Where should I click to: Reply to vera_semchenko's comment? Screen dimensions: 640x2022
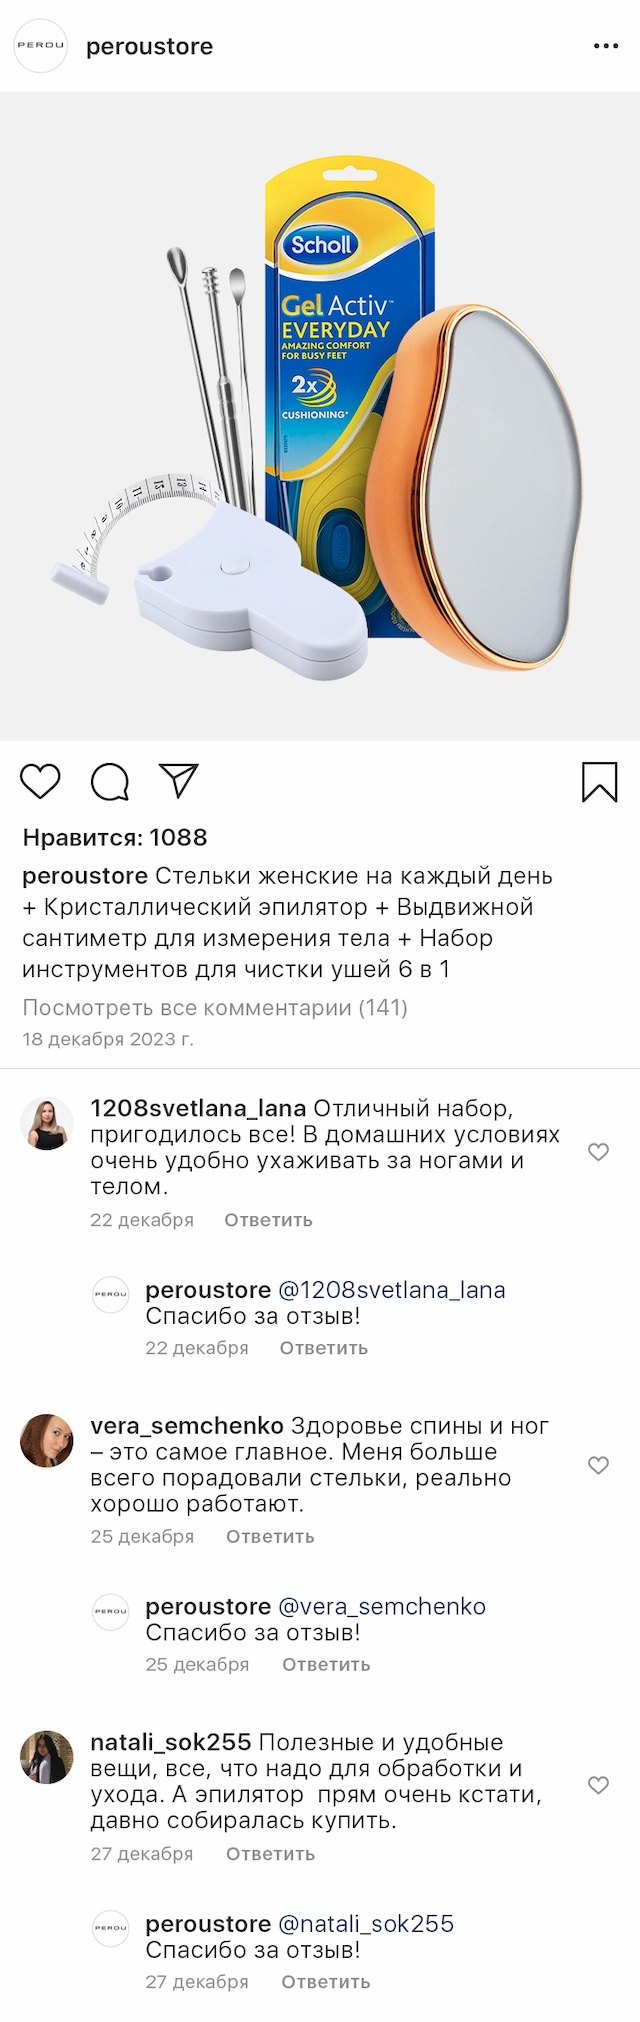(270, 1536)
